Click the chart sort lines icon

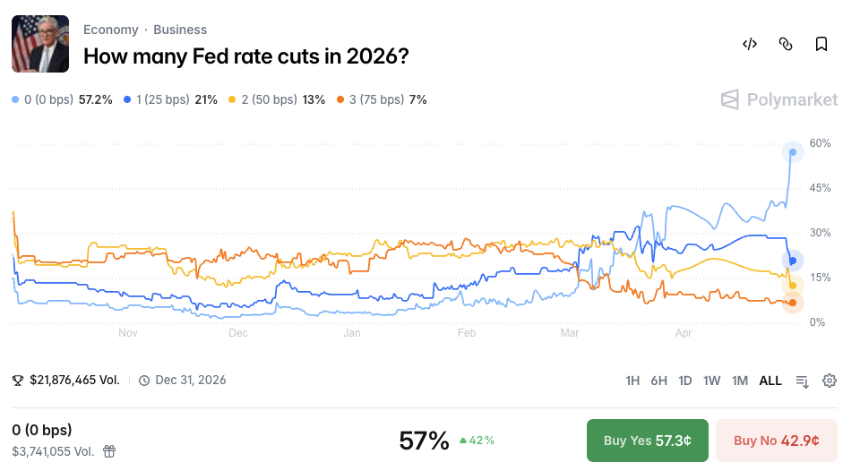pyautogui.click(x=802, y=380)
